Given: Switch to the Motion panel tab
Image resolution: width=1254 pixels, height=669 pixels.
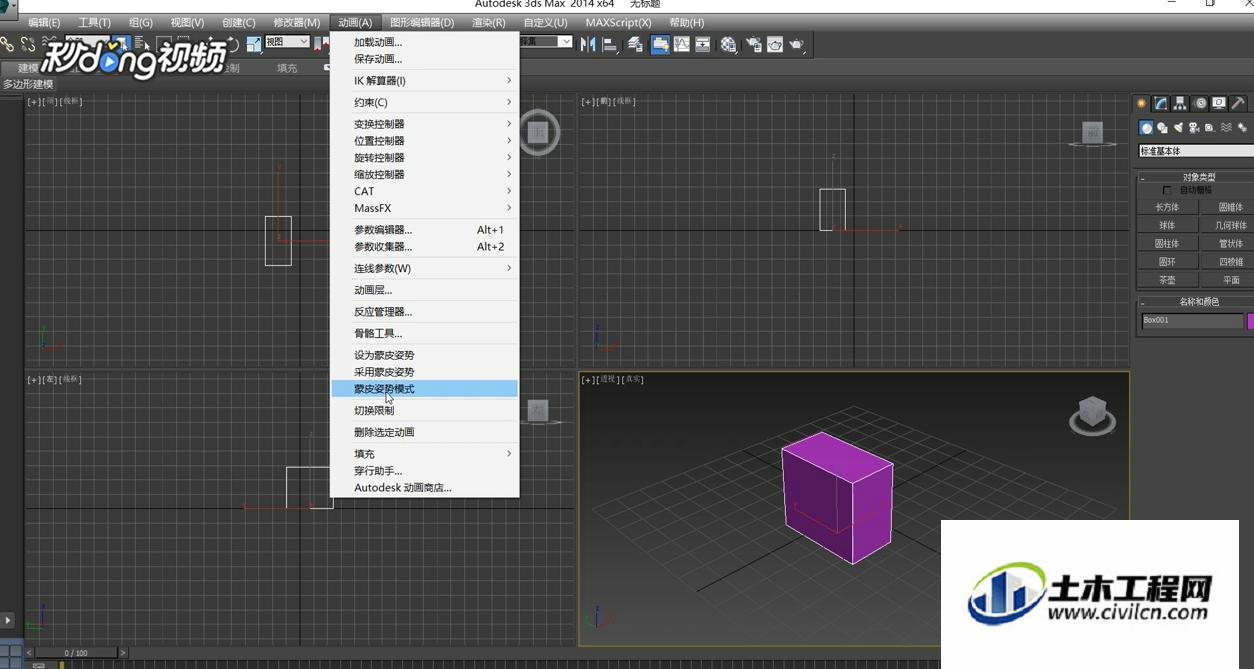Looking at the screenshot, I should pos(1200,103).
